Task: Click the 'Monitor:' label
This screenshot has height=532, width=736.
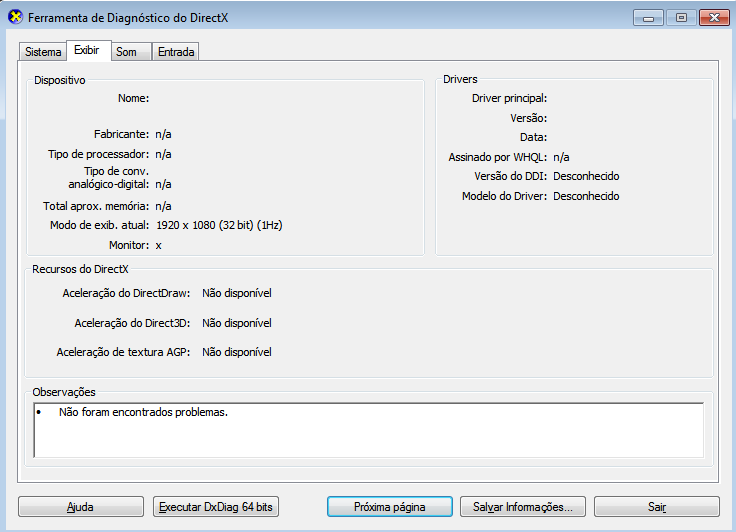Action: coord(129,245)
